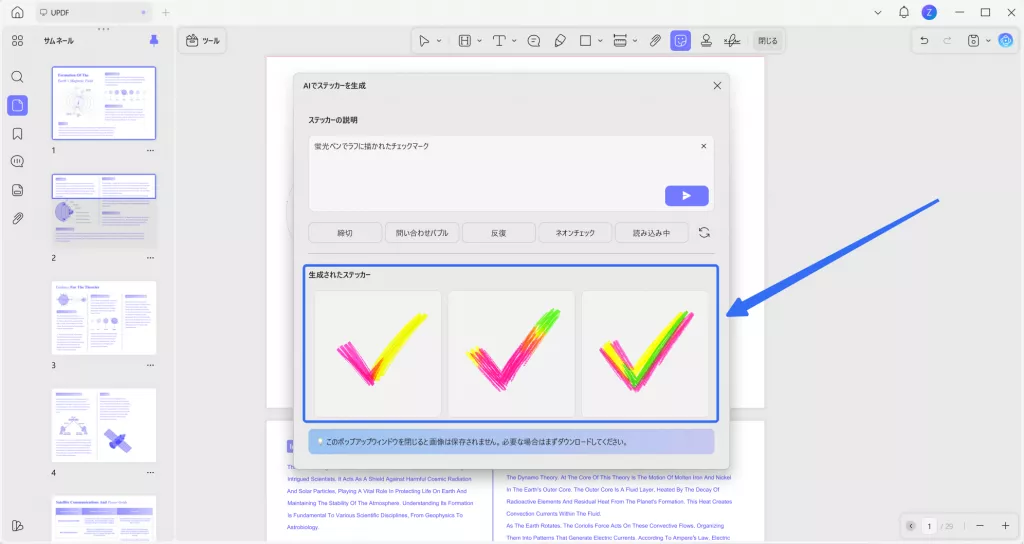Expand the pointer tool dropdown arrow
Screen dimensions: 1024x544
[439, 40]
